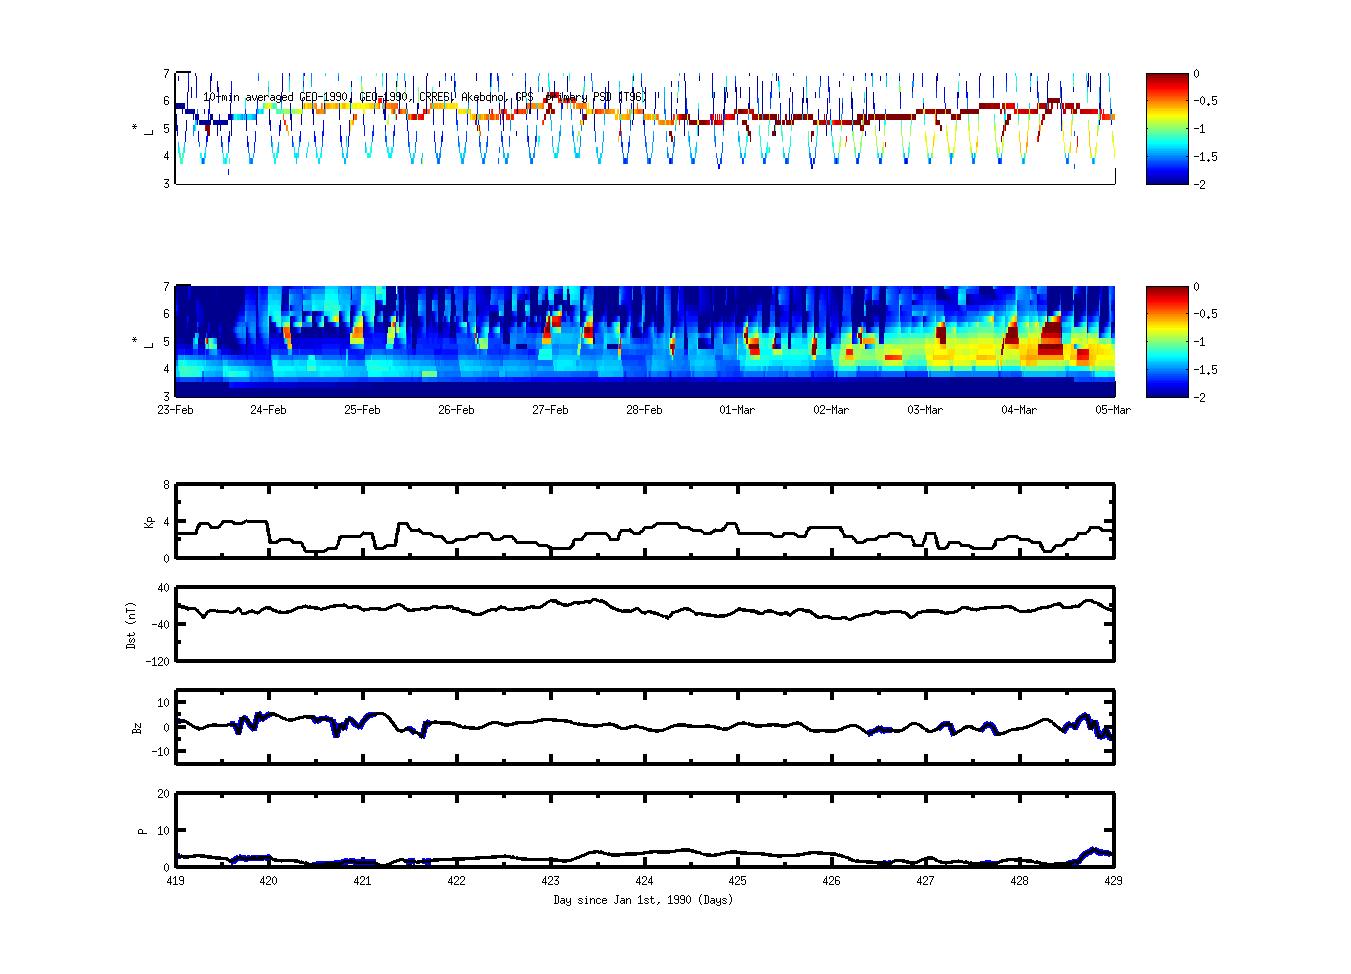Select the Bz time series plot
Screen dimensions: 1351x974
coord(645,727)
